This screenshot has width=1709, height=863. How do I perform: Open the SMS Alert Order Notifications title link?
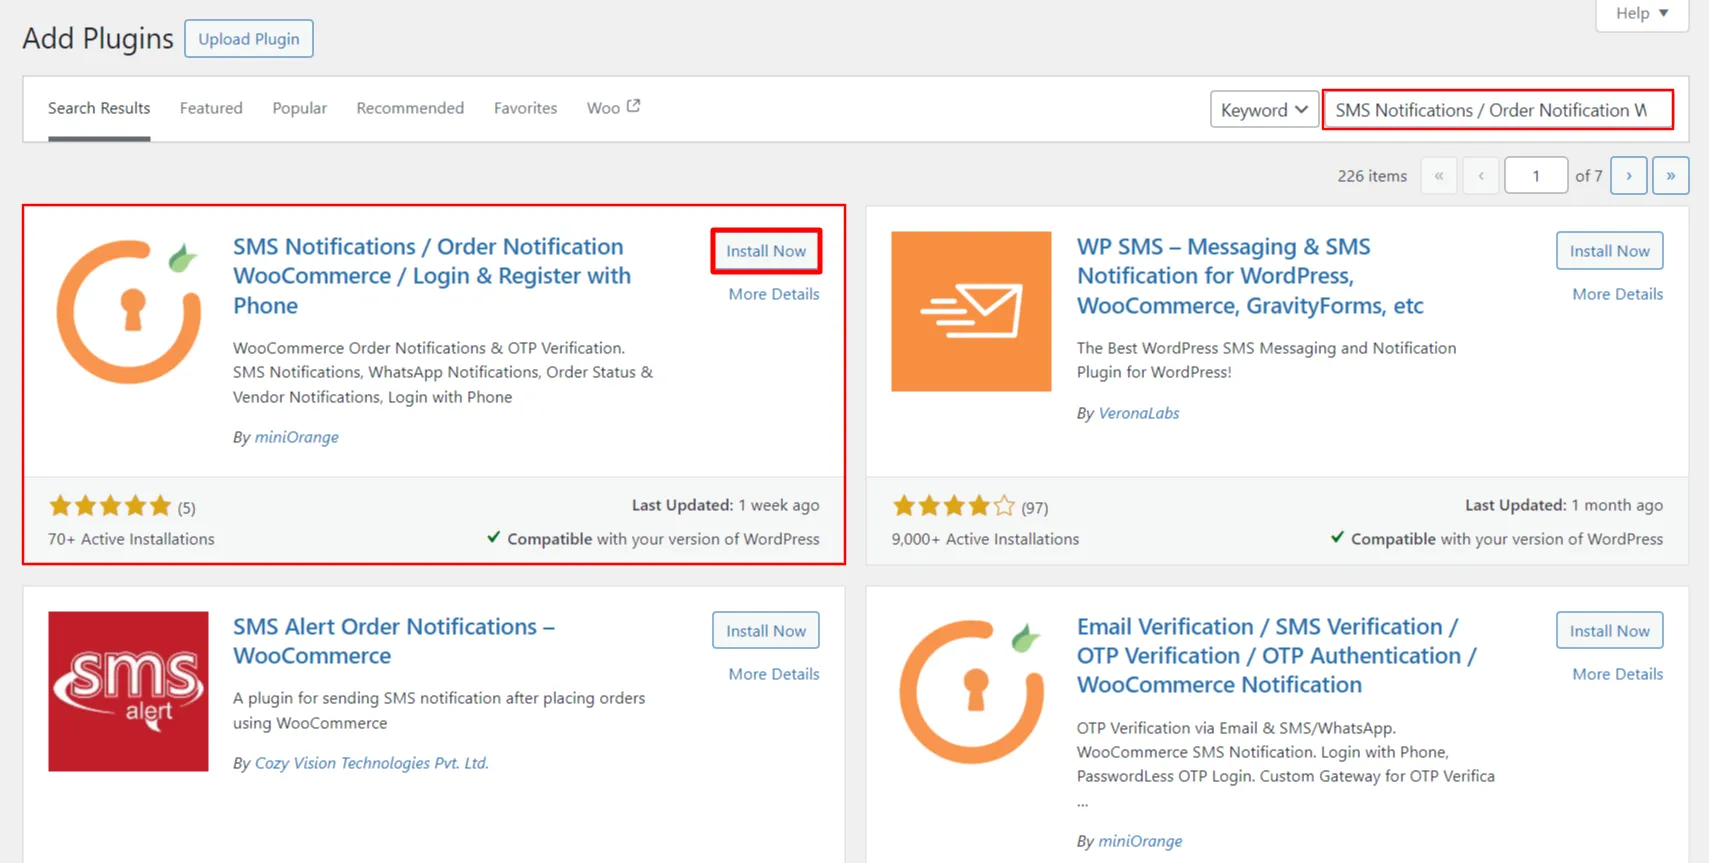394,641
